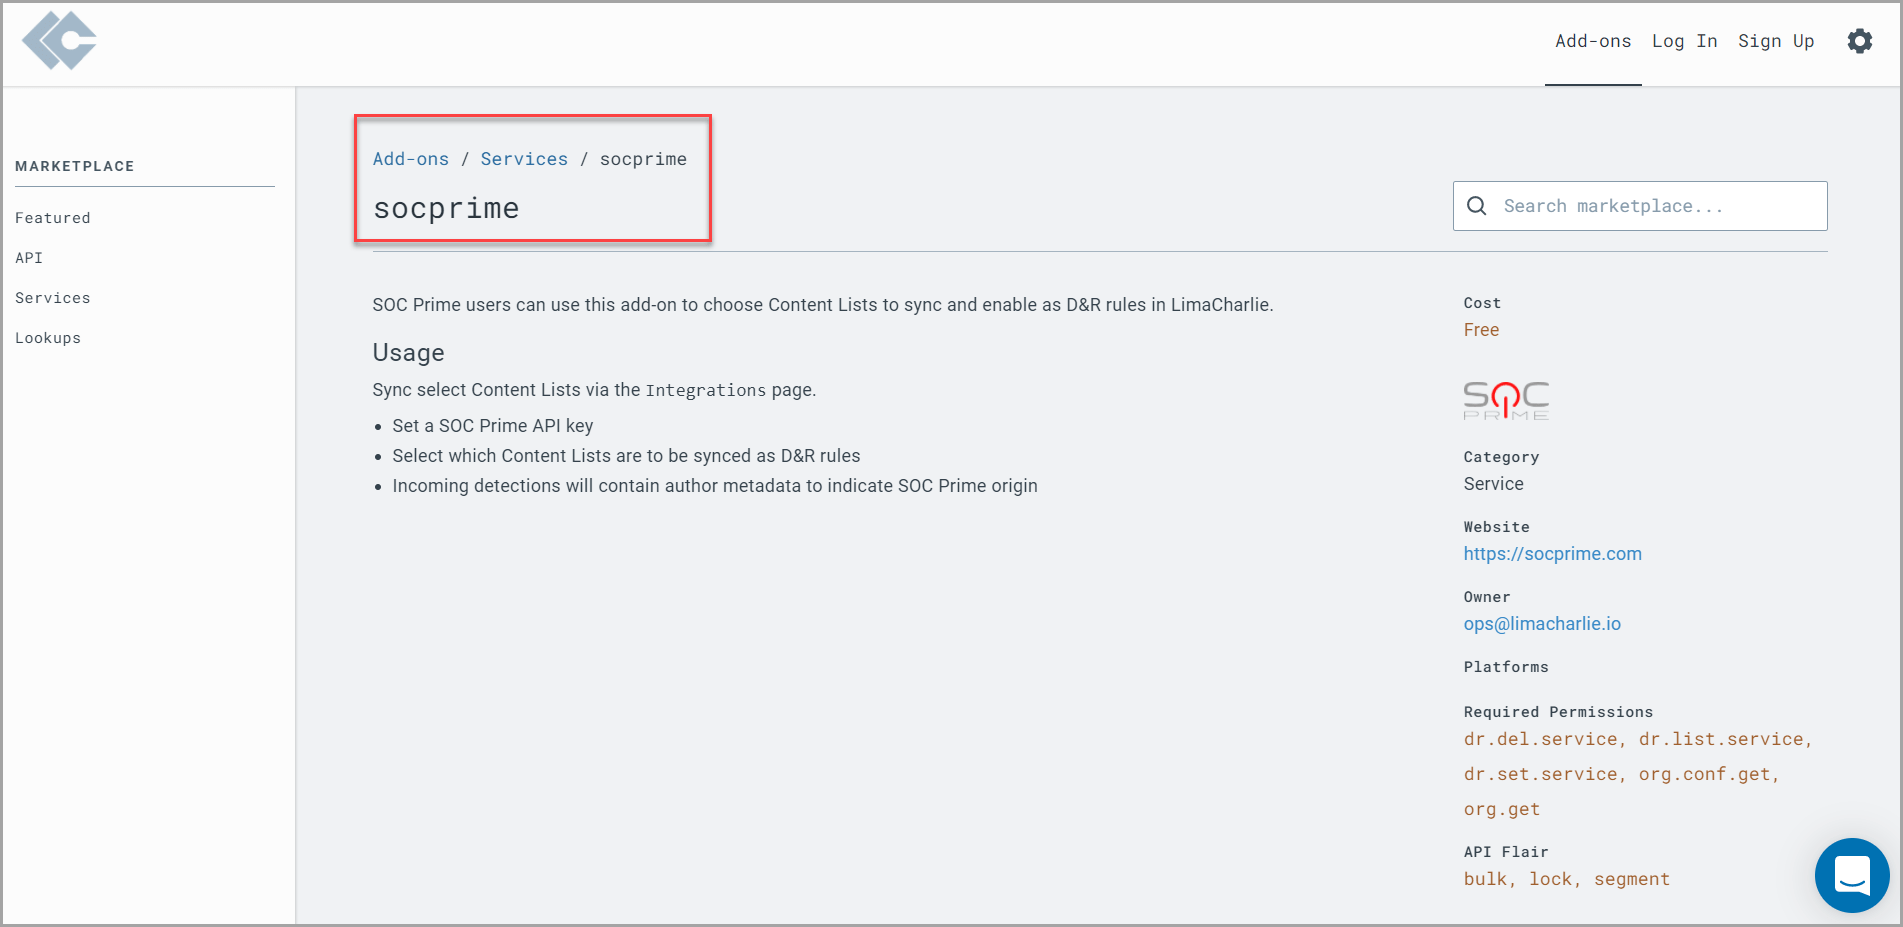Click the dr.del.service permission text

[x=1540, y=739]
